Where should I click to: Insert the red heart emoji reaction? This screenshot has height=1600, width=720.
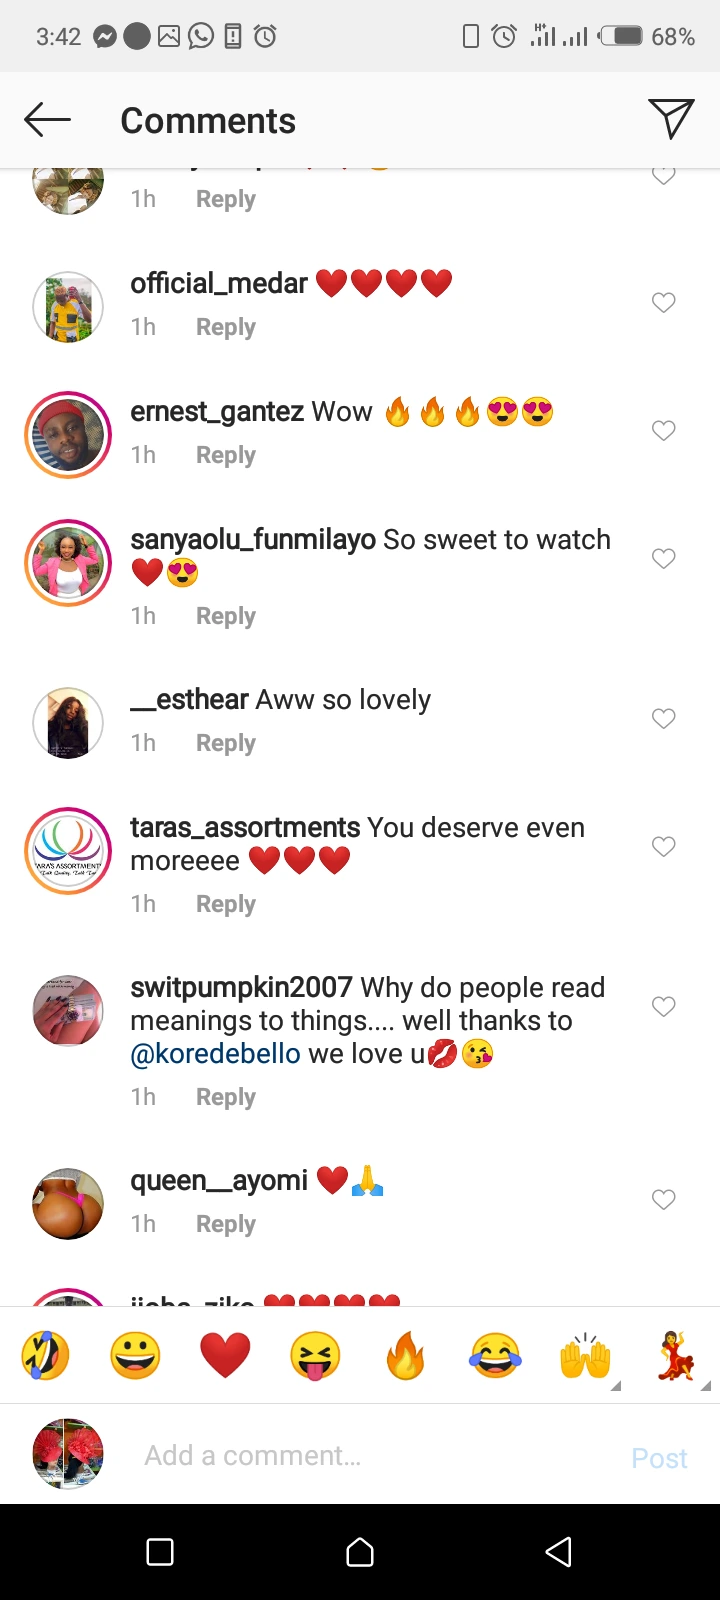225,1357
